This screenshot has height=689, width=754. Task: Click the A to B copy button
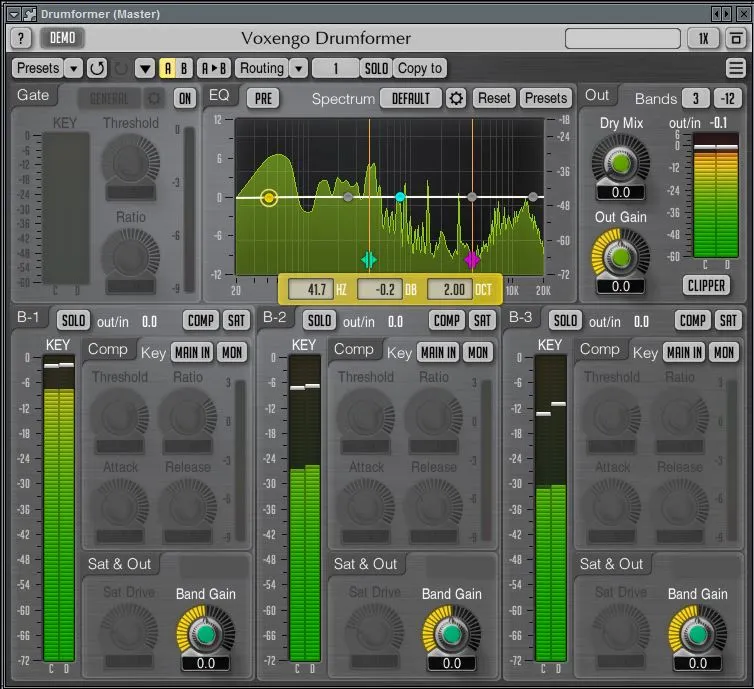click(x=213, y=69)
